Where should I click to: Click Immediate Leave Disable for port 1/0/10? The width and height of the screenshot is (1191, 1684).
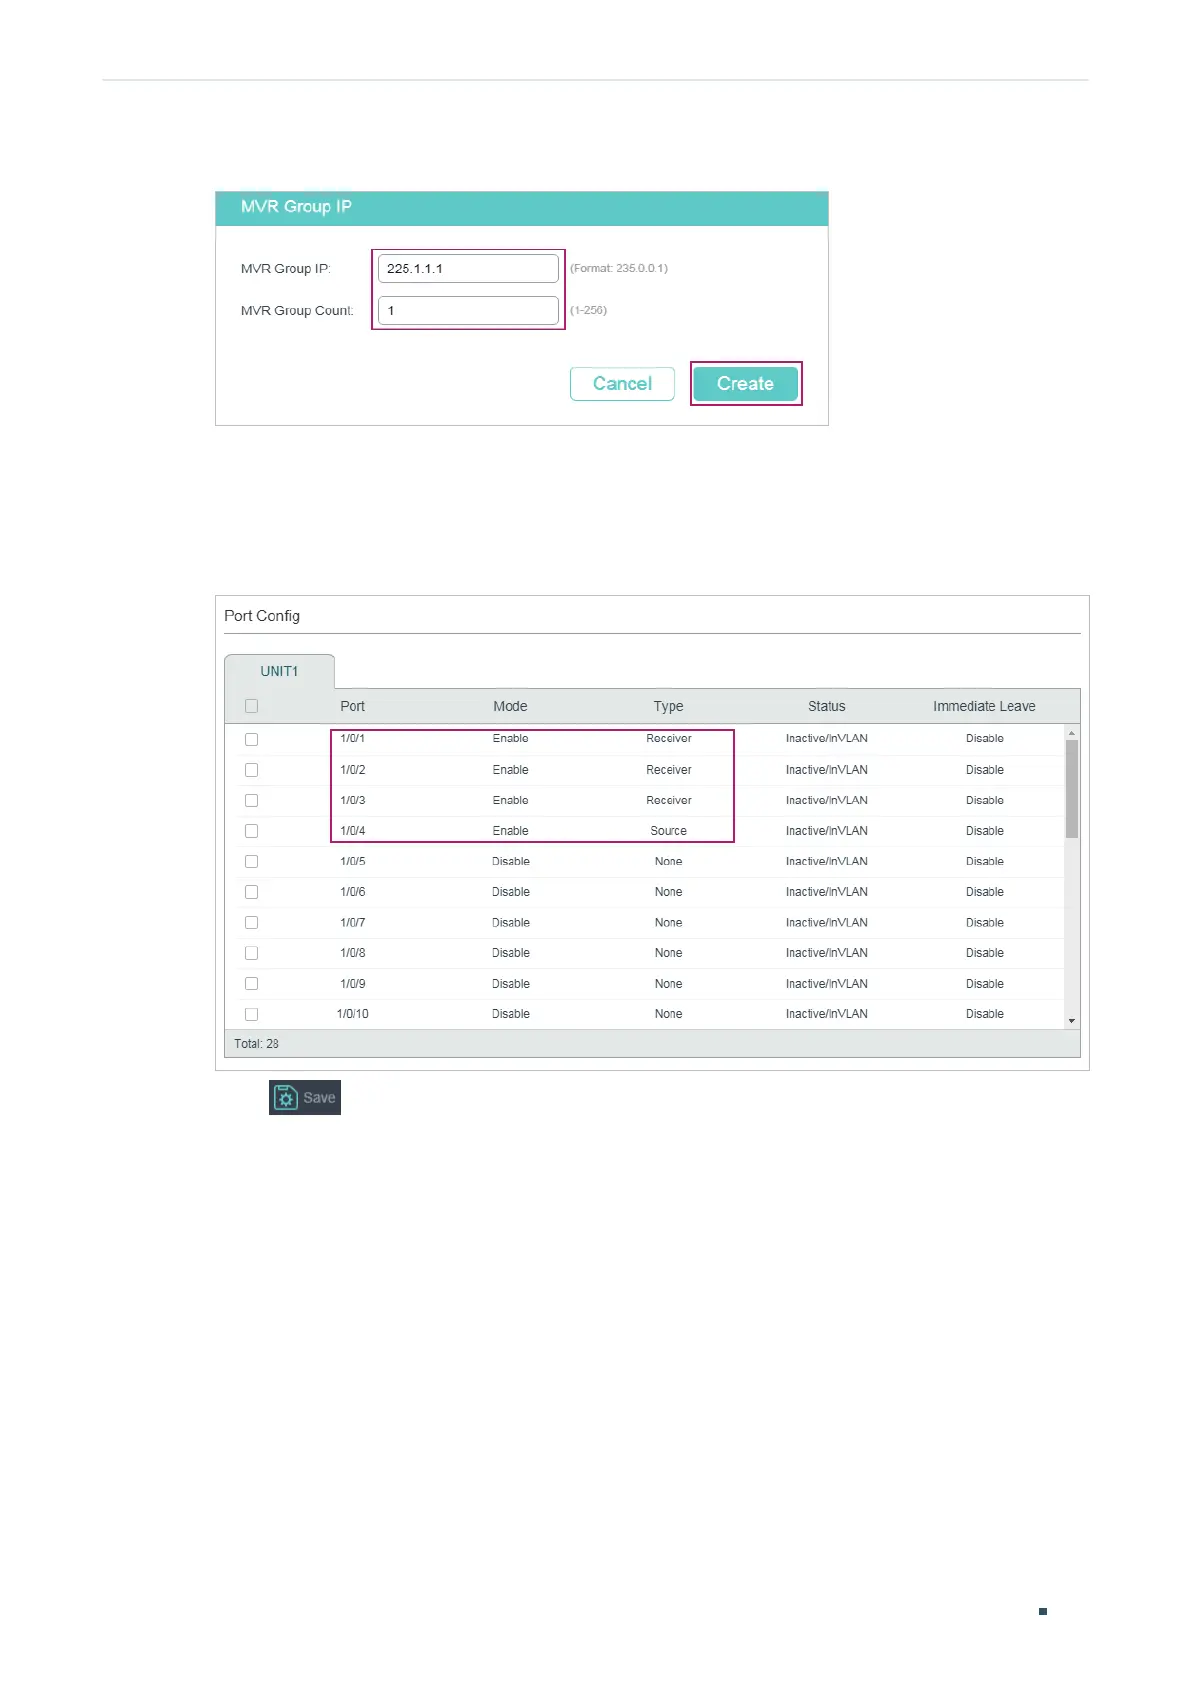(x=984, y=1014)
